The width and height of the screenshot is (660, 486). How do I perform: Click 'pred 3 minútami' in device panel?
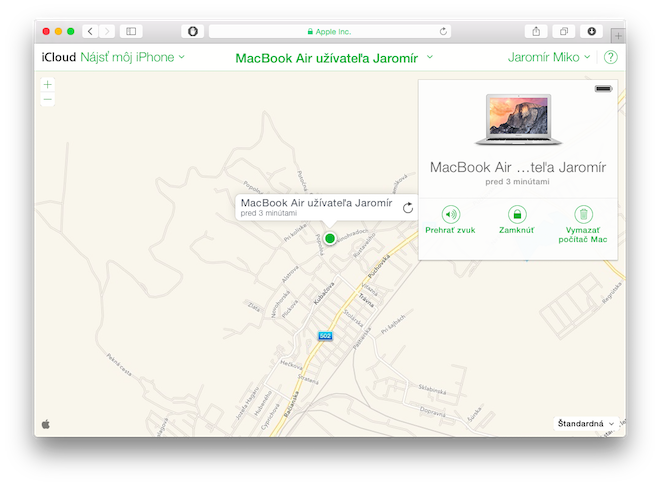pyautogui.click(x=517, y=182)
